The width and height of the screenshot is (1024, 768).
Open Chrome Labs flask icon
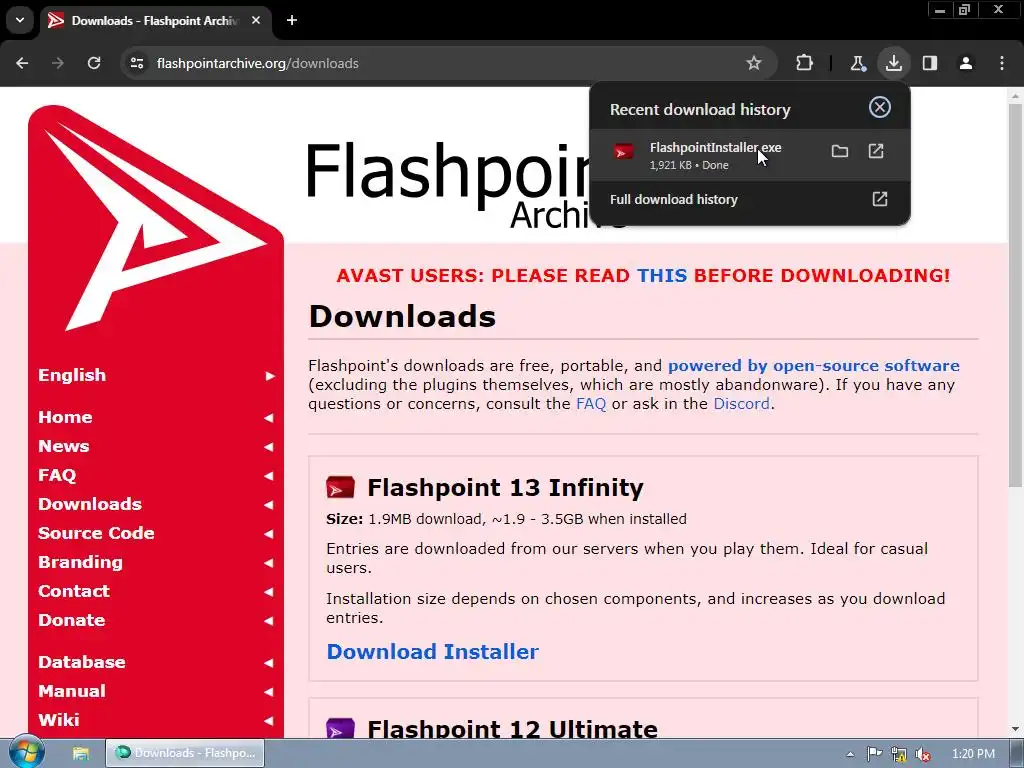pyautogui.click(x=857, y=63)
